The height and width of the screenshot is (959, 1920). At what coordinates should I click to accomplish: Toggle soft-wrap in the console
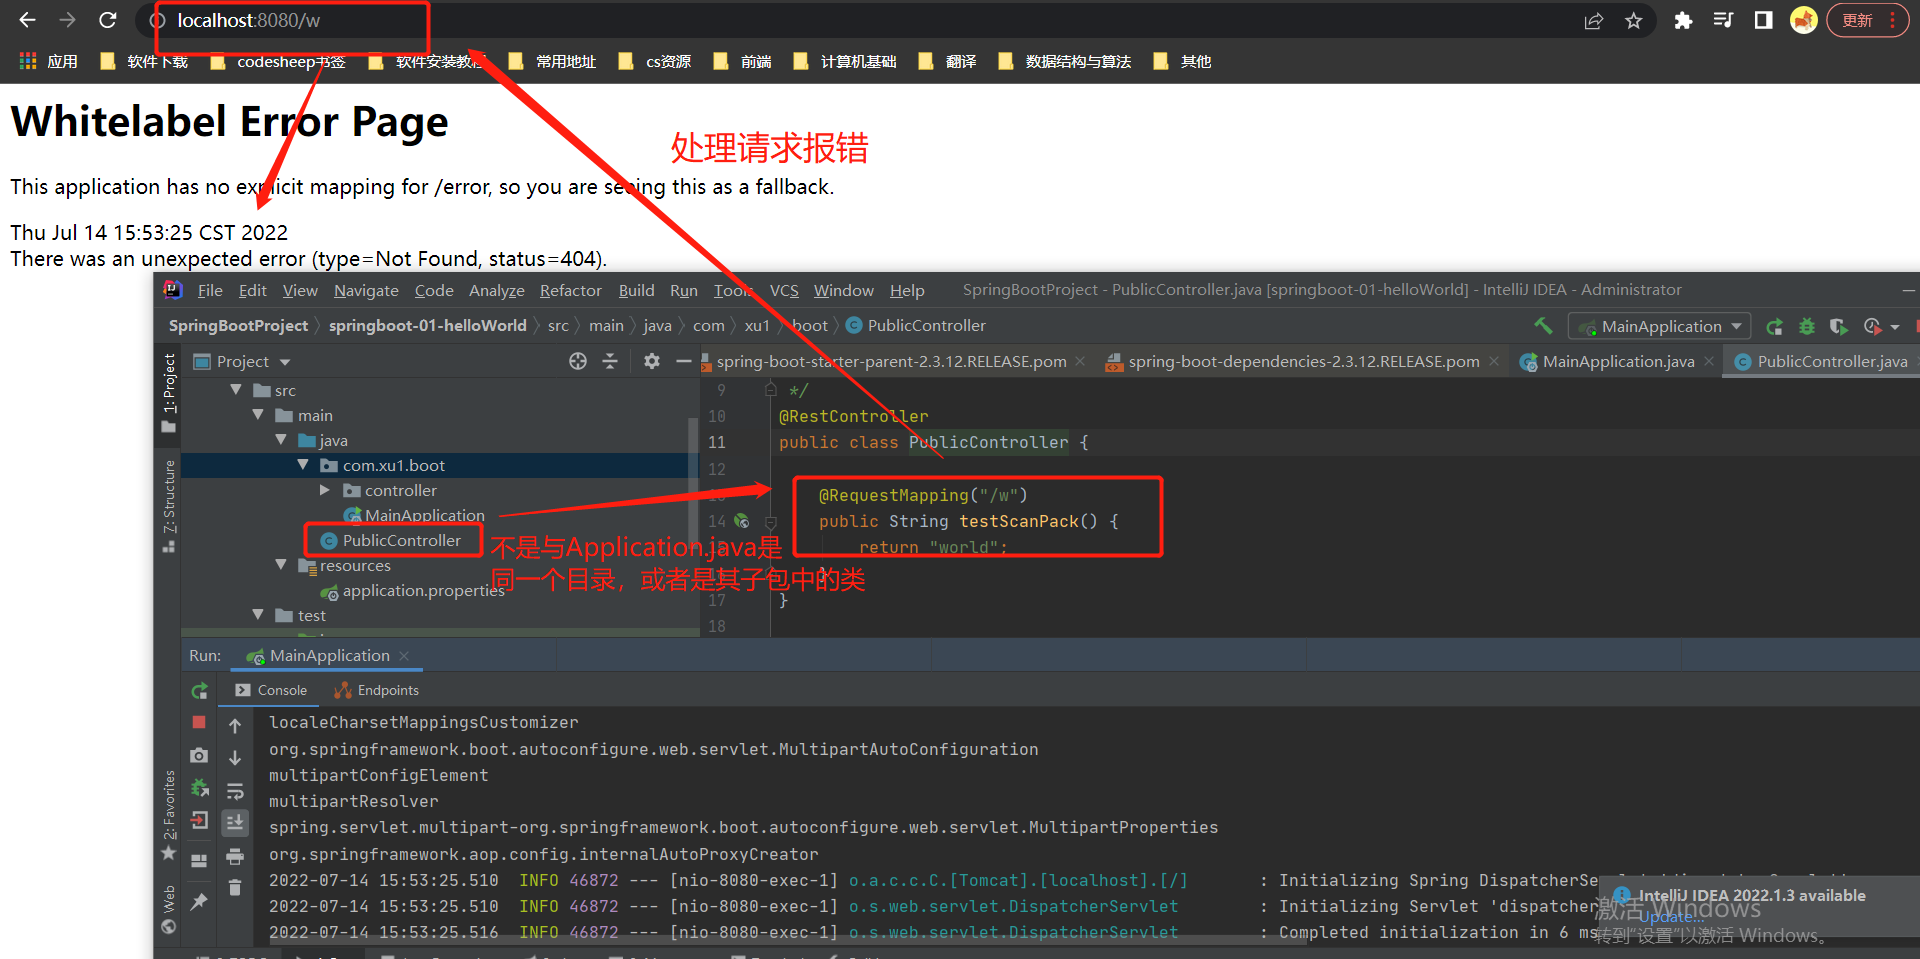[x=235, y=791]
